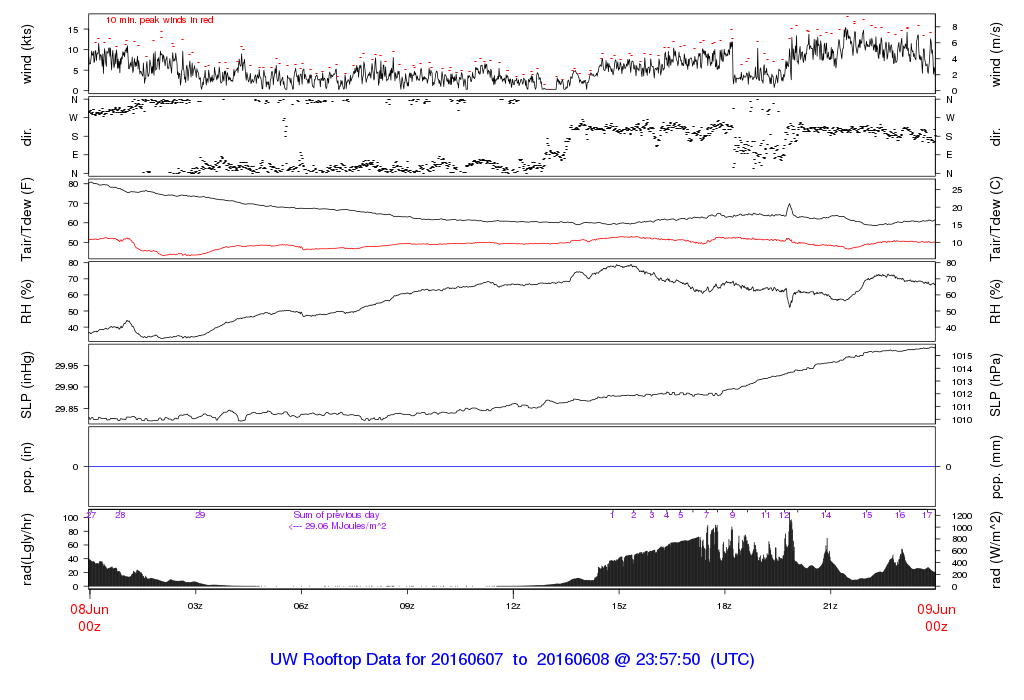Click the 'pcp. (in)' axis label
Image resolution: width=1024 pixels, height=700 pixels.
coord(27,467)
